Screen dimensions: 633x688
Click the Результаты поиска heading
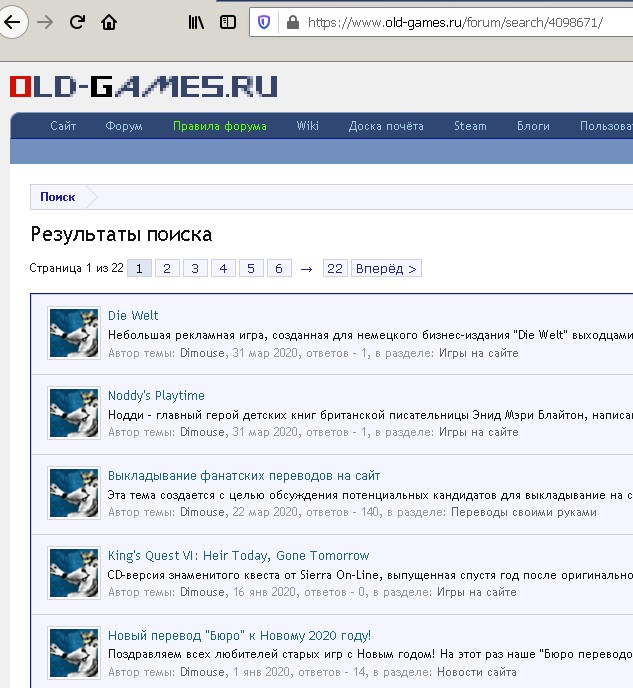pos(121,234)
